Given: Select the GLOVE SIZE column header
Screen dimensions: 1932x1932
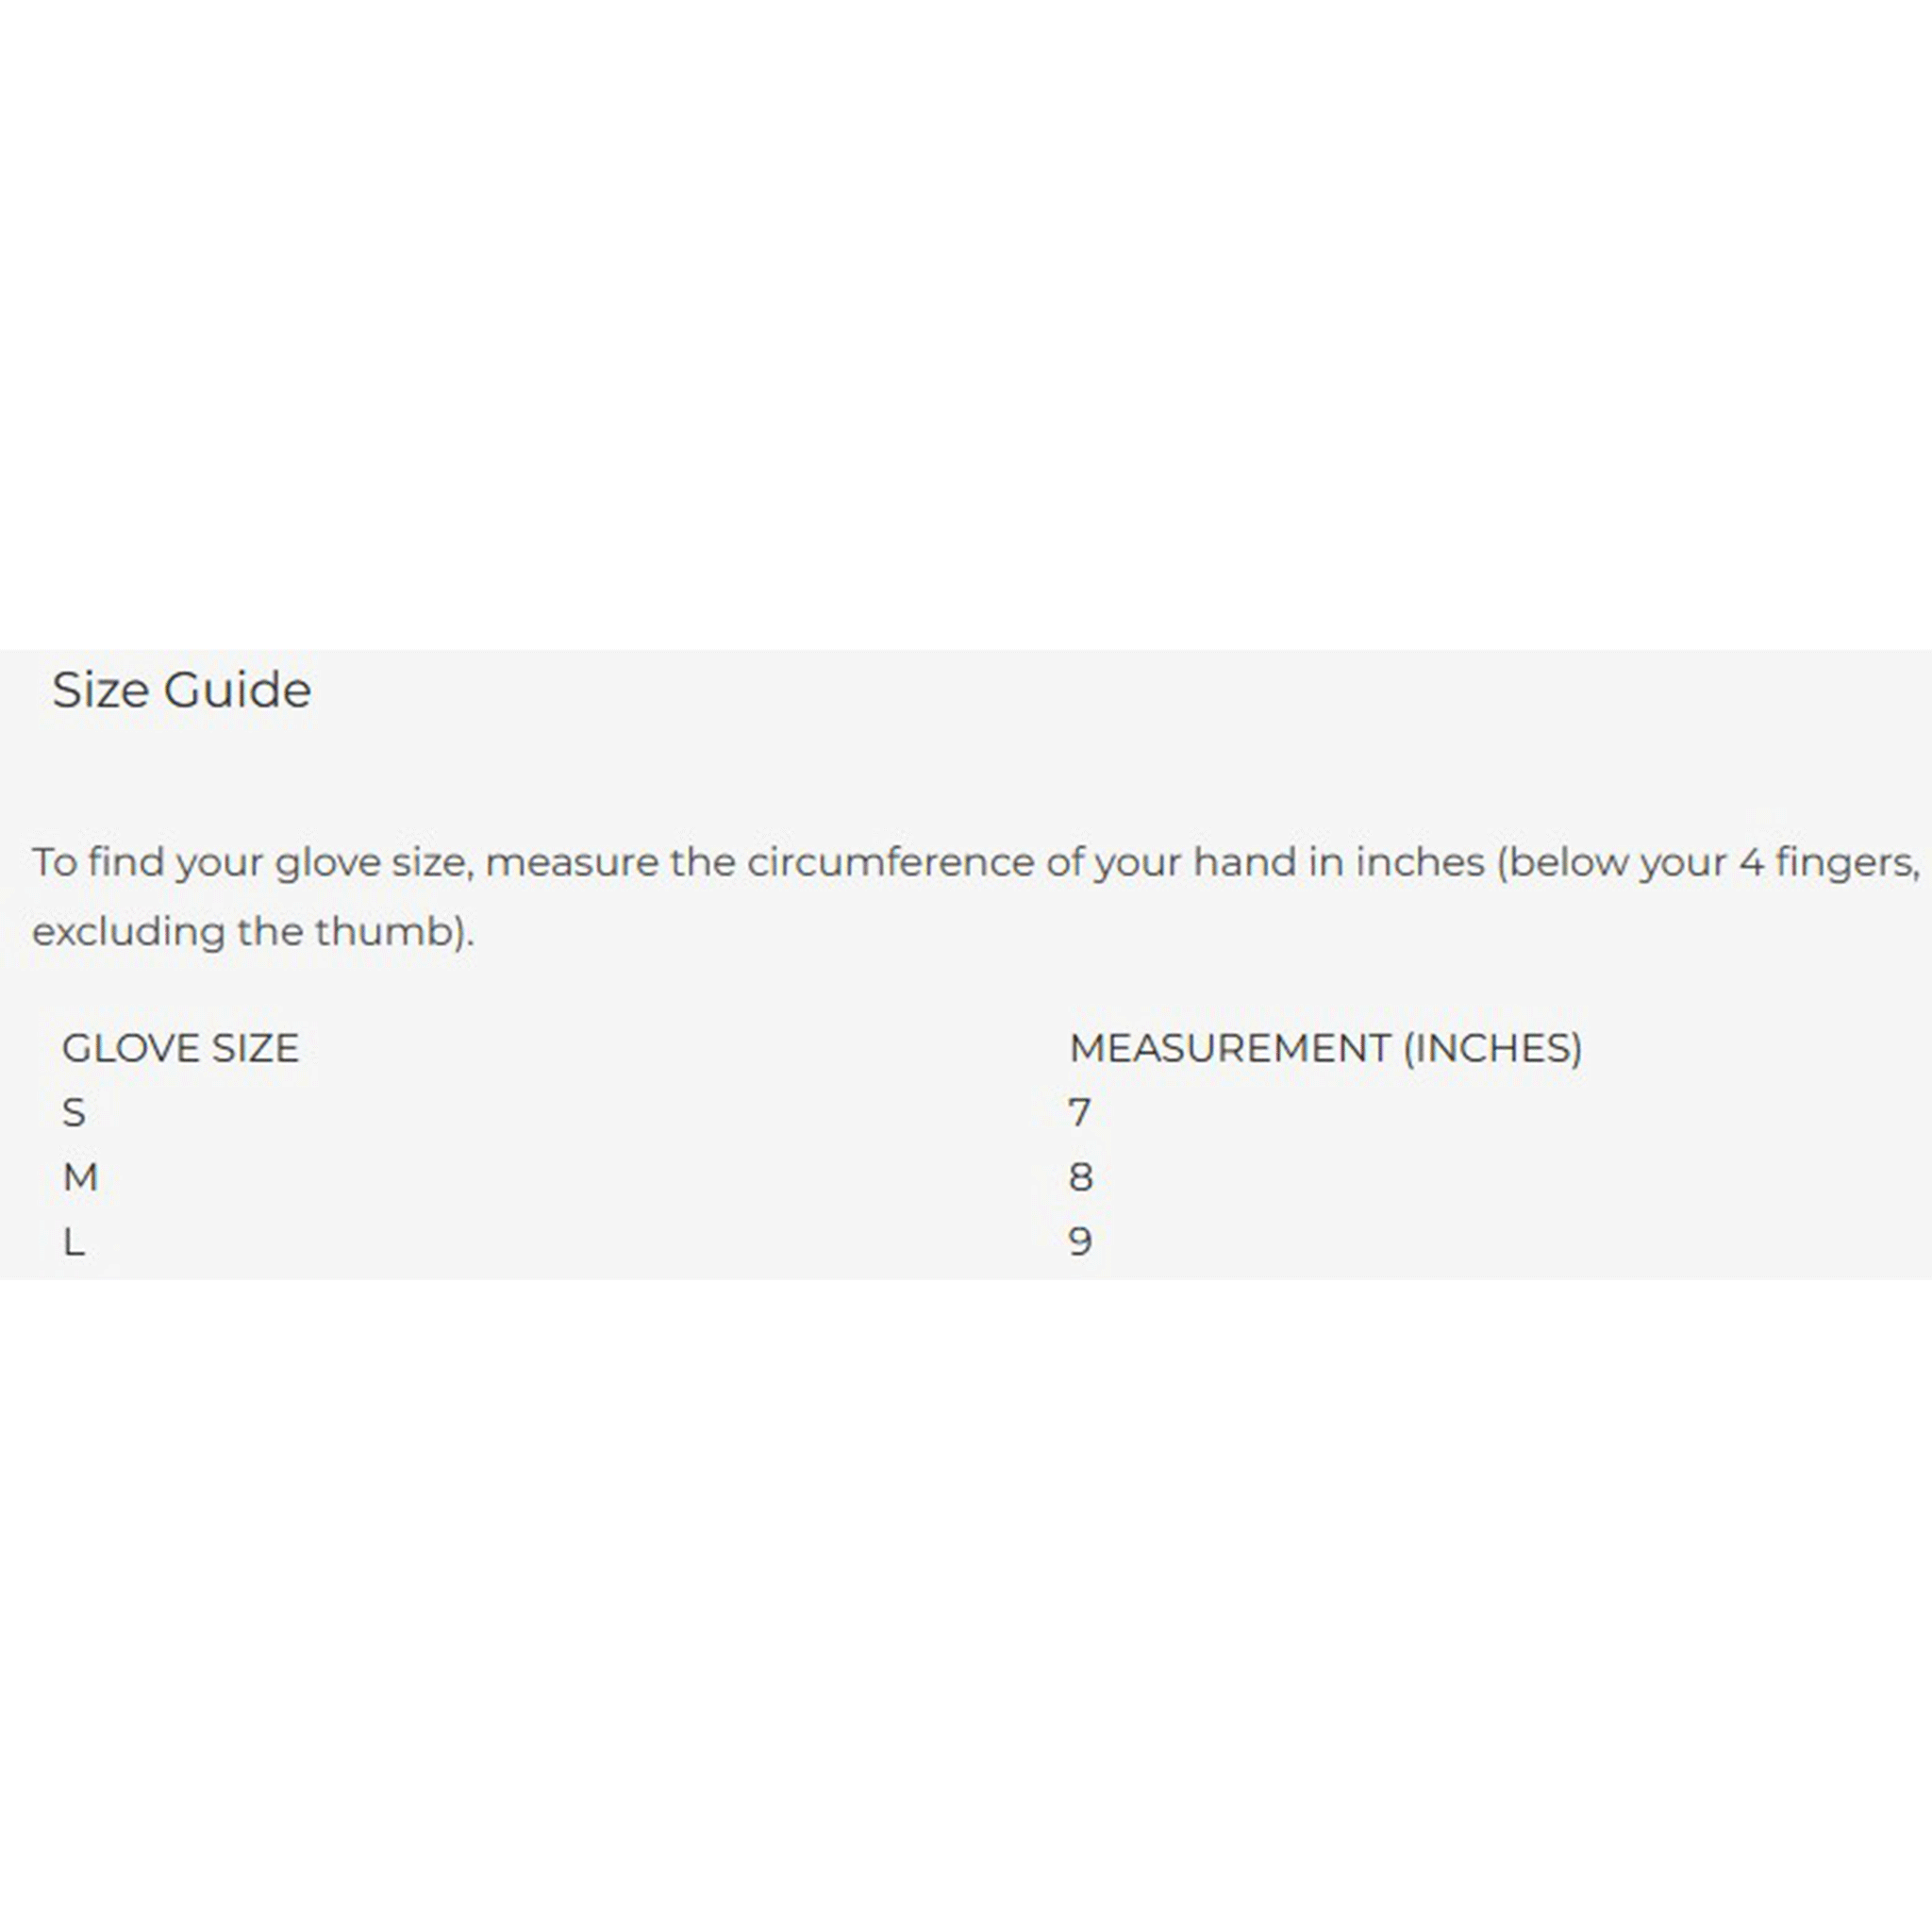Looking at the screenshot, I should [181, 1048].
